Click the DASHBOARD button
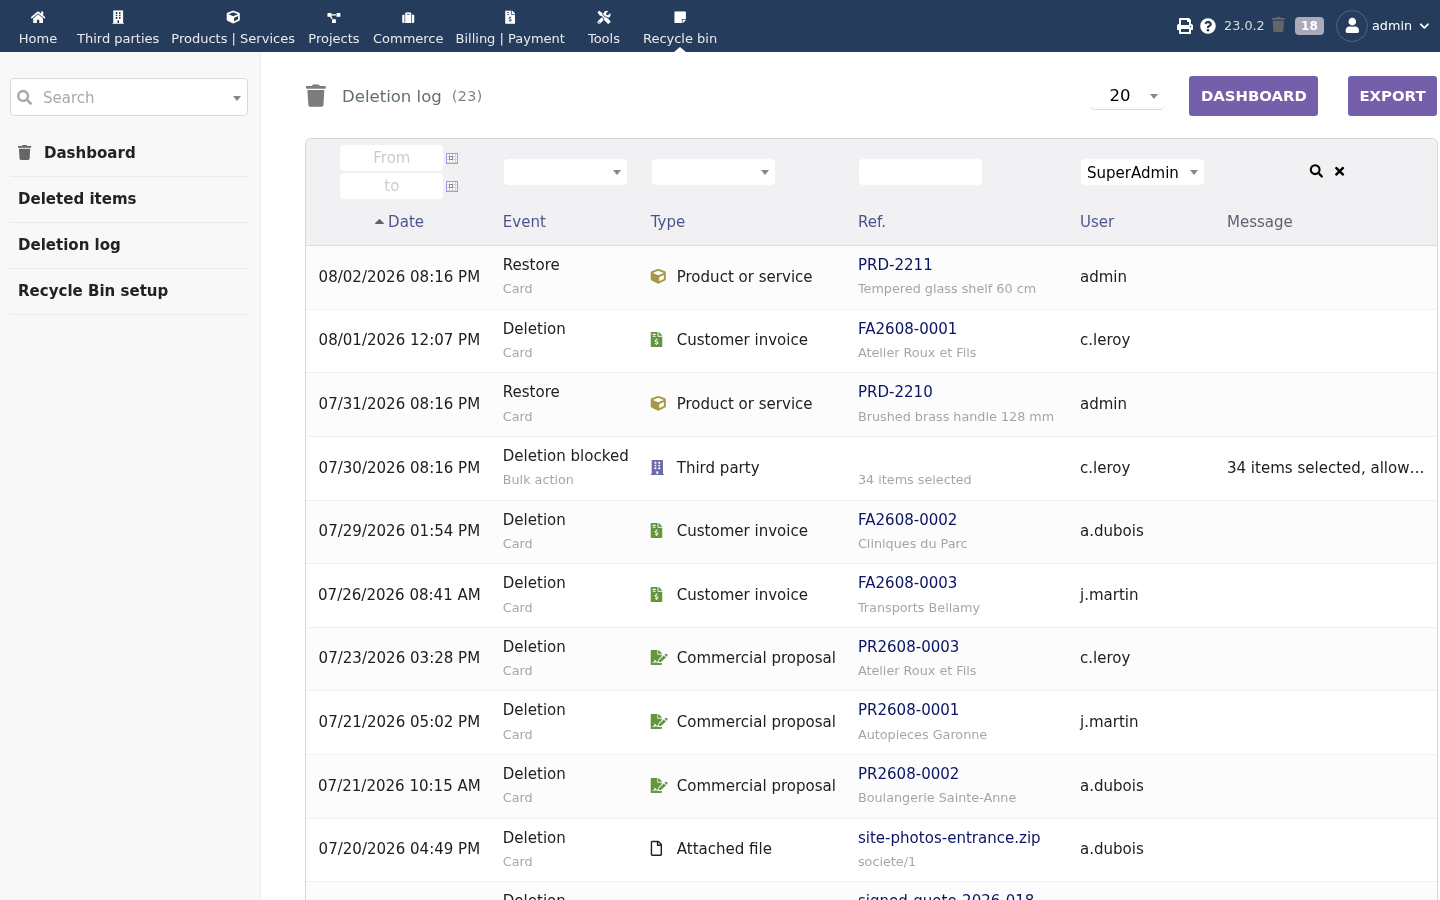Viewport: 1440px width, 900px height. pyautogui.click(x=1253, y=96)
